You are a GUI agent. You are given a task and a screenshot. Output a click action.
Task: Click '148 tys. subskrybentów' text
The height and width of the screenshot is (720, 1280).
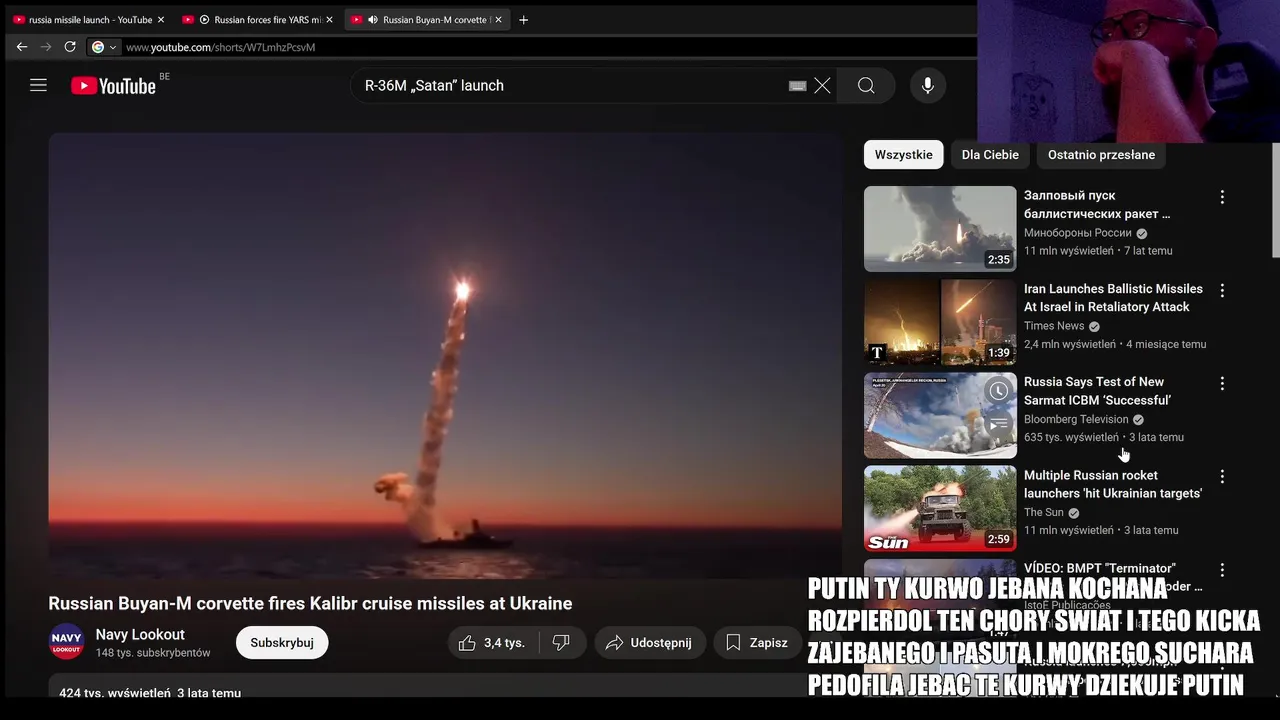pos(153,653)
